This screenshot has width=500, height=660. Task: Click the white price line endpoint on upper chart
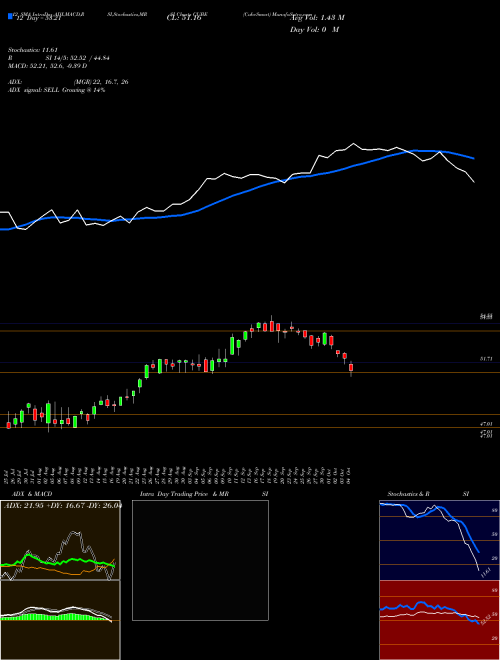click(x=474, y=182)
